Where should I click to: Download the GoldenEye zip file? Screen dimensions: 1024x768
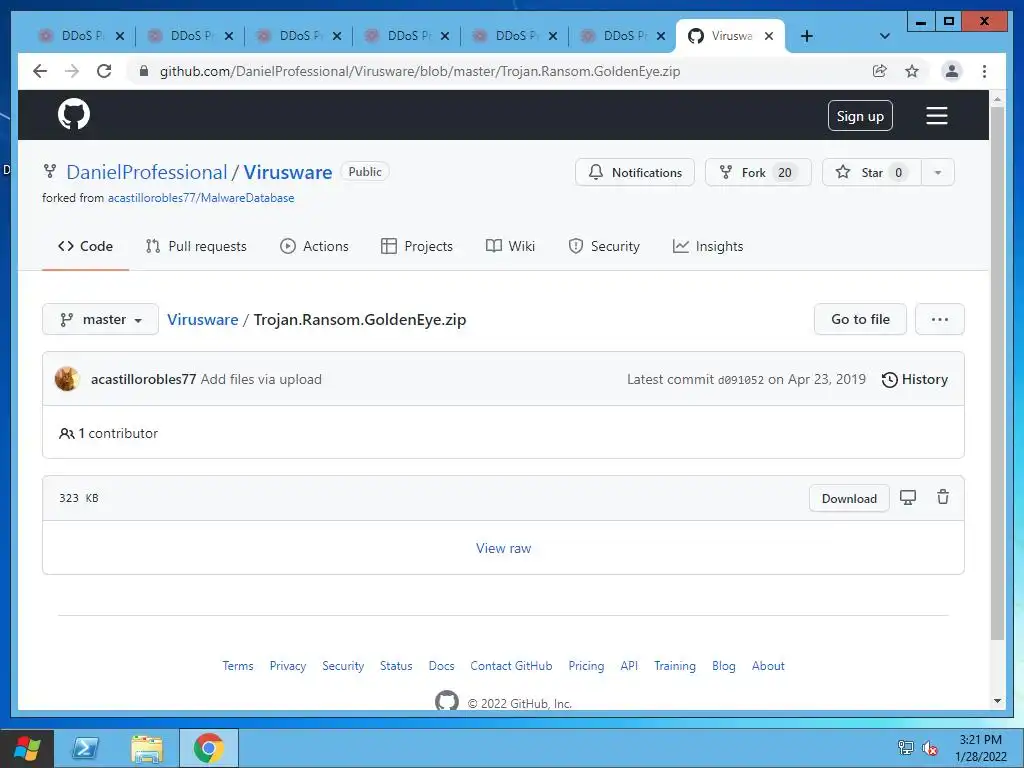click(849, 498)
